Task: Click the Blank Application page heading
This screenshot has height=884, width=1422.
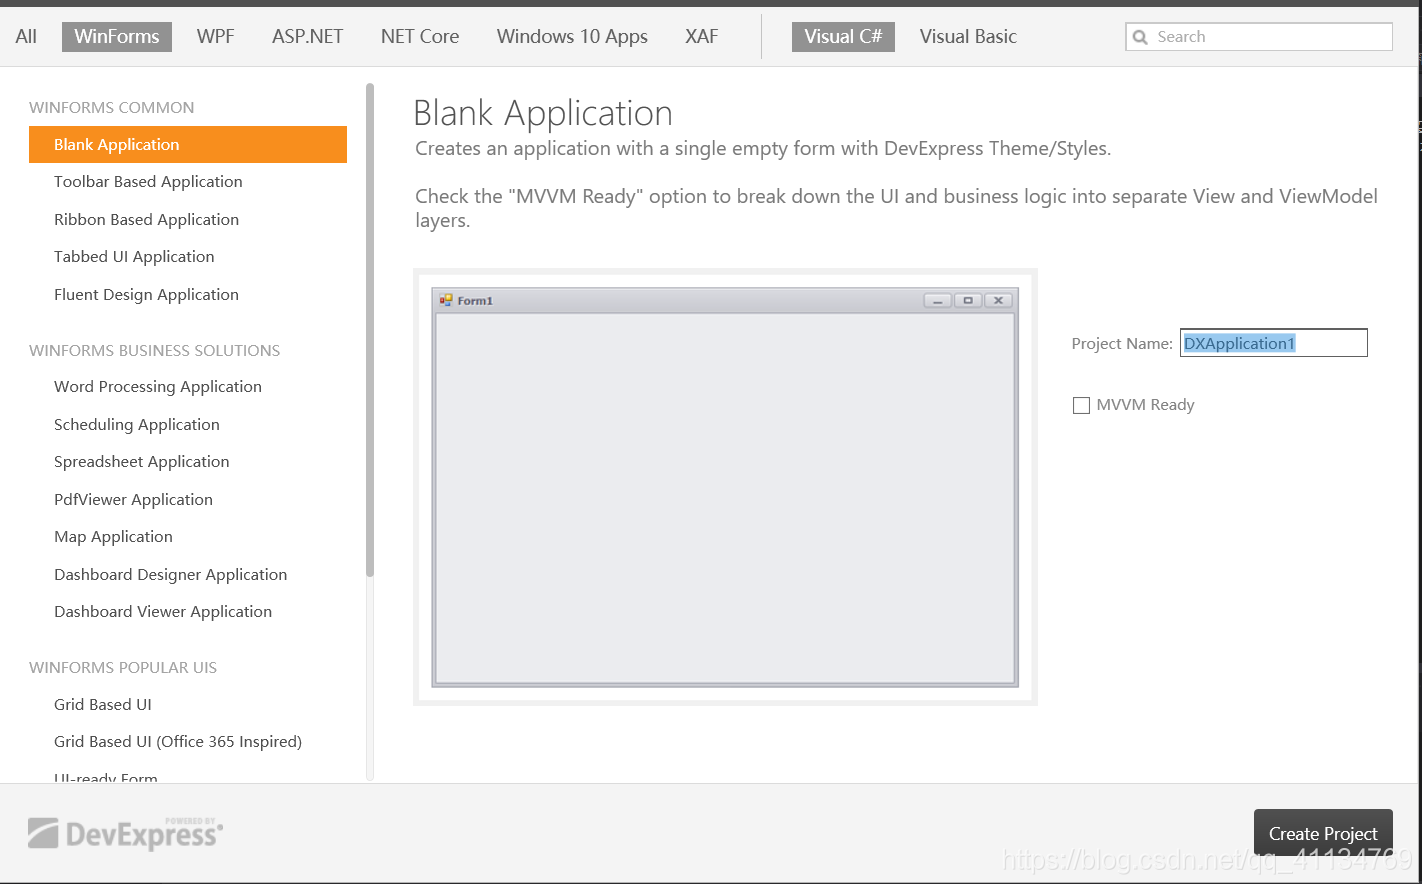Action: coord(543,114)
